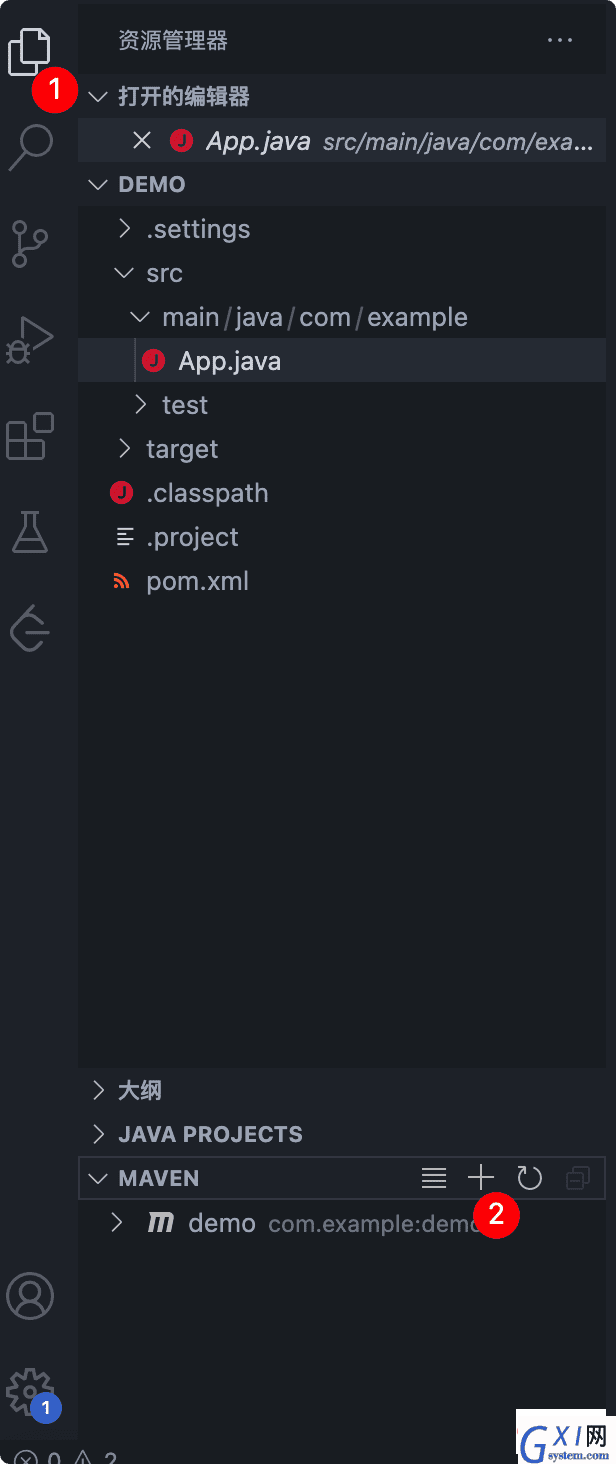Switch Maven view to flat list icon
This screenshot has height=1464, width=616.
[x=434, y=1178]
